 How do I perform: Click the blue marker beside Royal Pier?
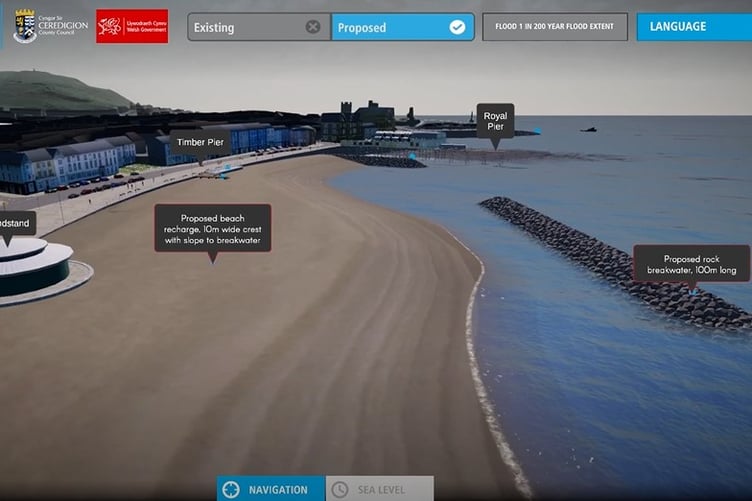pyautogui.click(x=536, y=130)
